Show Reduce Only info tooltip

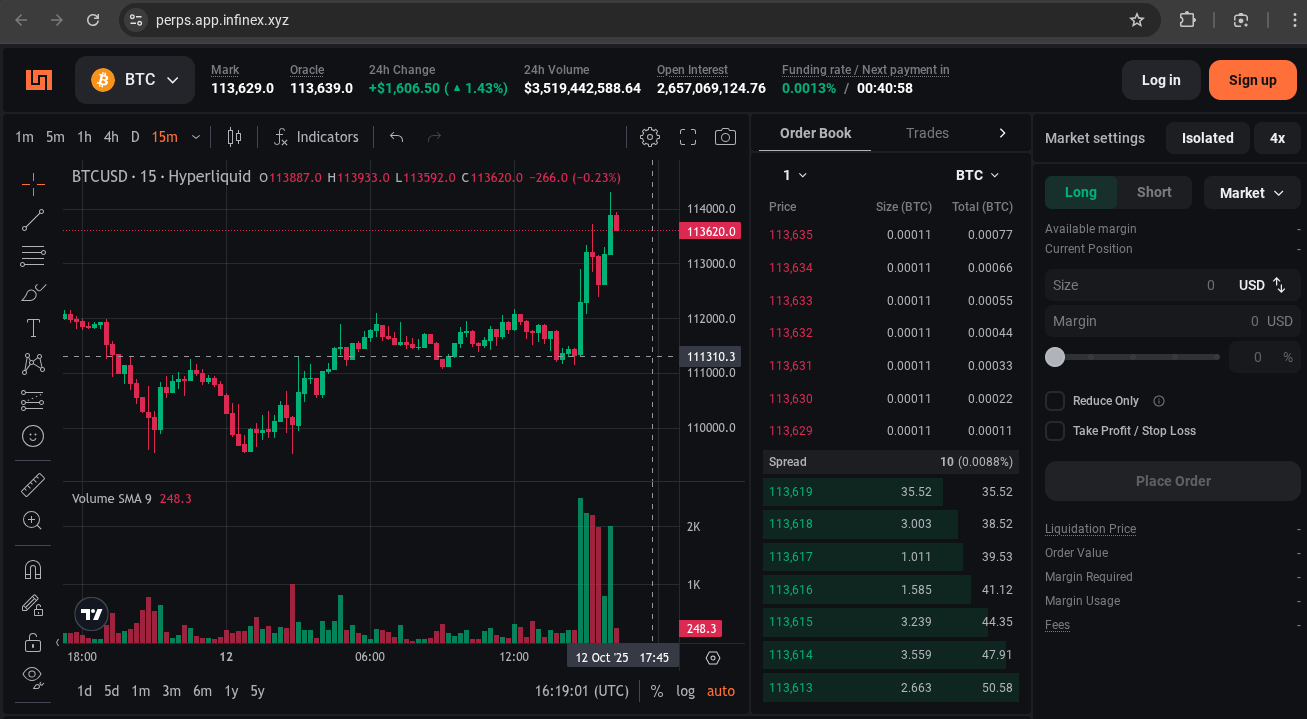1159,401
